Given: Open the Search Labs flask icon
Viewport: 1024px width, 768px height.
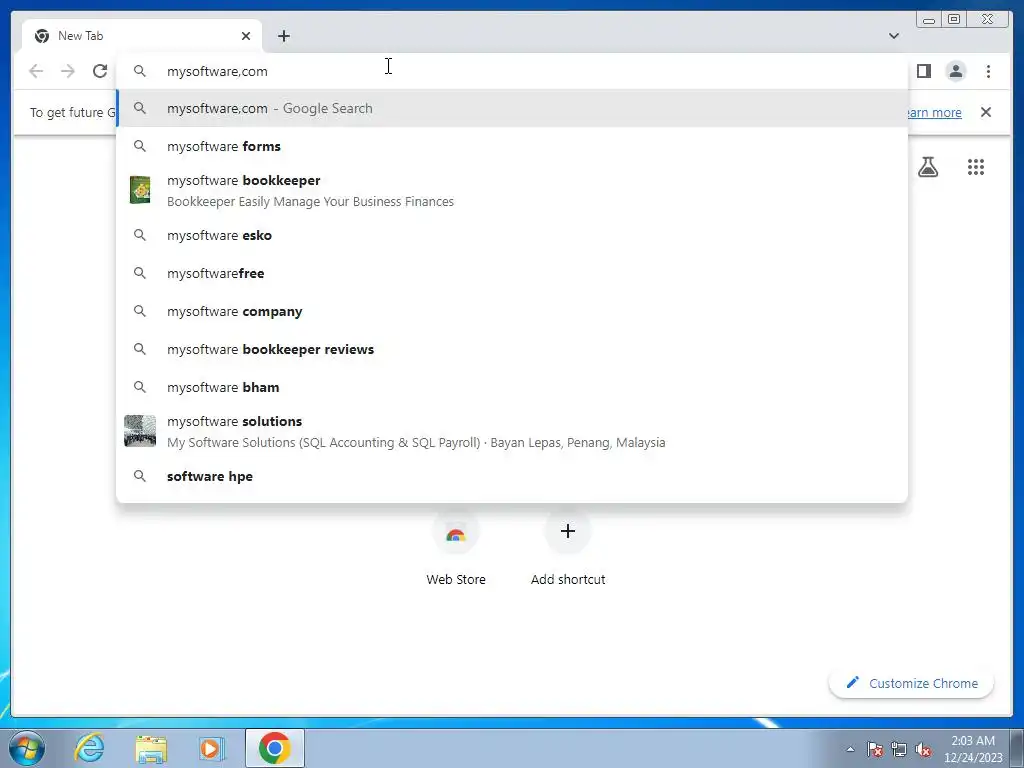Looking at the screenshot, I should click(x=928, y=167).
